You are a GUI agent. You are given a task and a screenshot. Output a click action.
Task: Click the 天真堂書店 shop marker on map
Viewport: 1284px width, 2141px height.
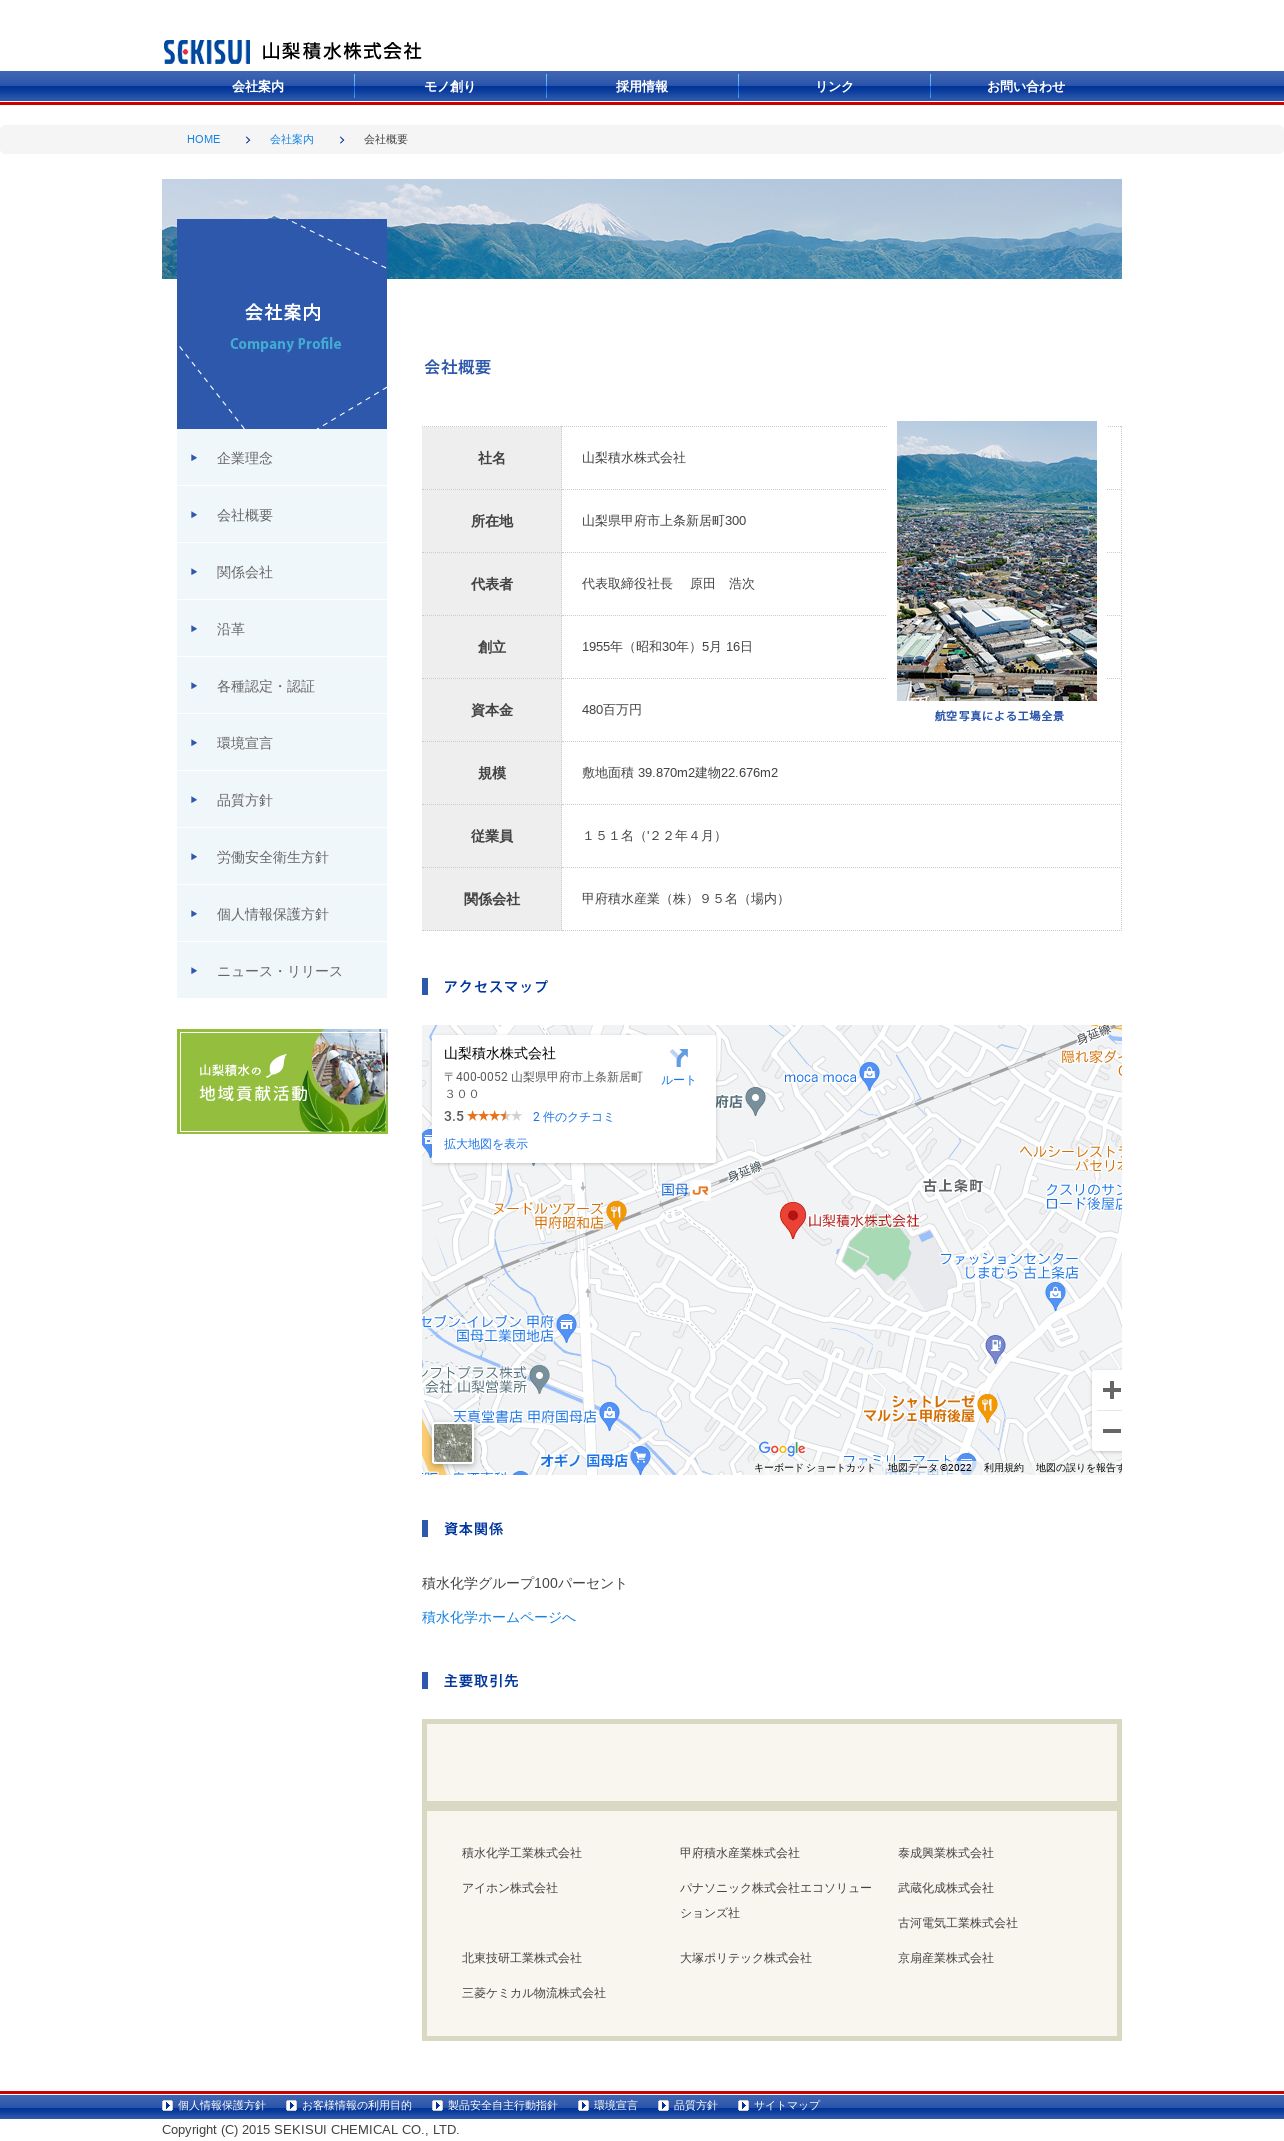610,1415
